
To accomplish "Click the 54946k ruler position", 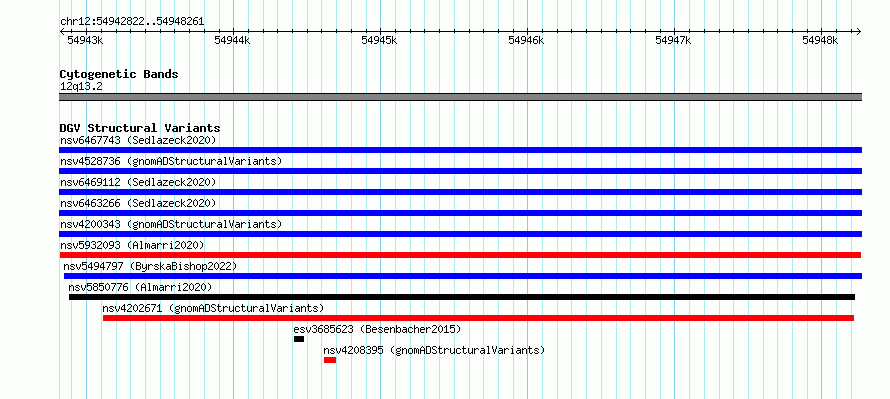I will pos(526,40).
